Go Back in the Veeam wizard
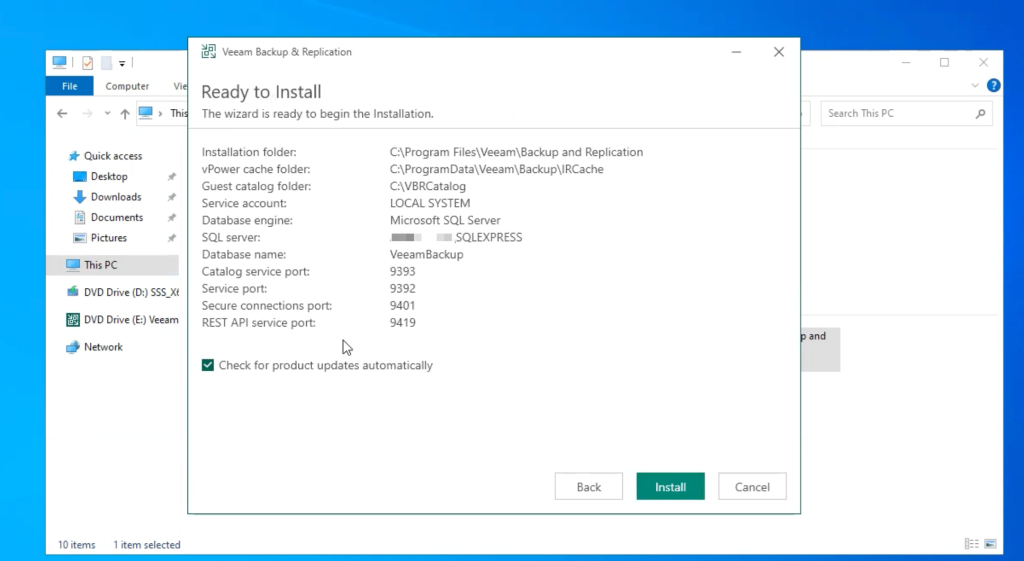The image size is (1024, 561). point(588,487)
